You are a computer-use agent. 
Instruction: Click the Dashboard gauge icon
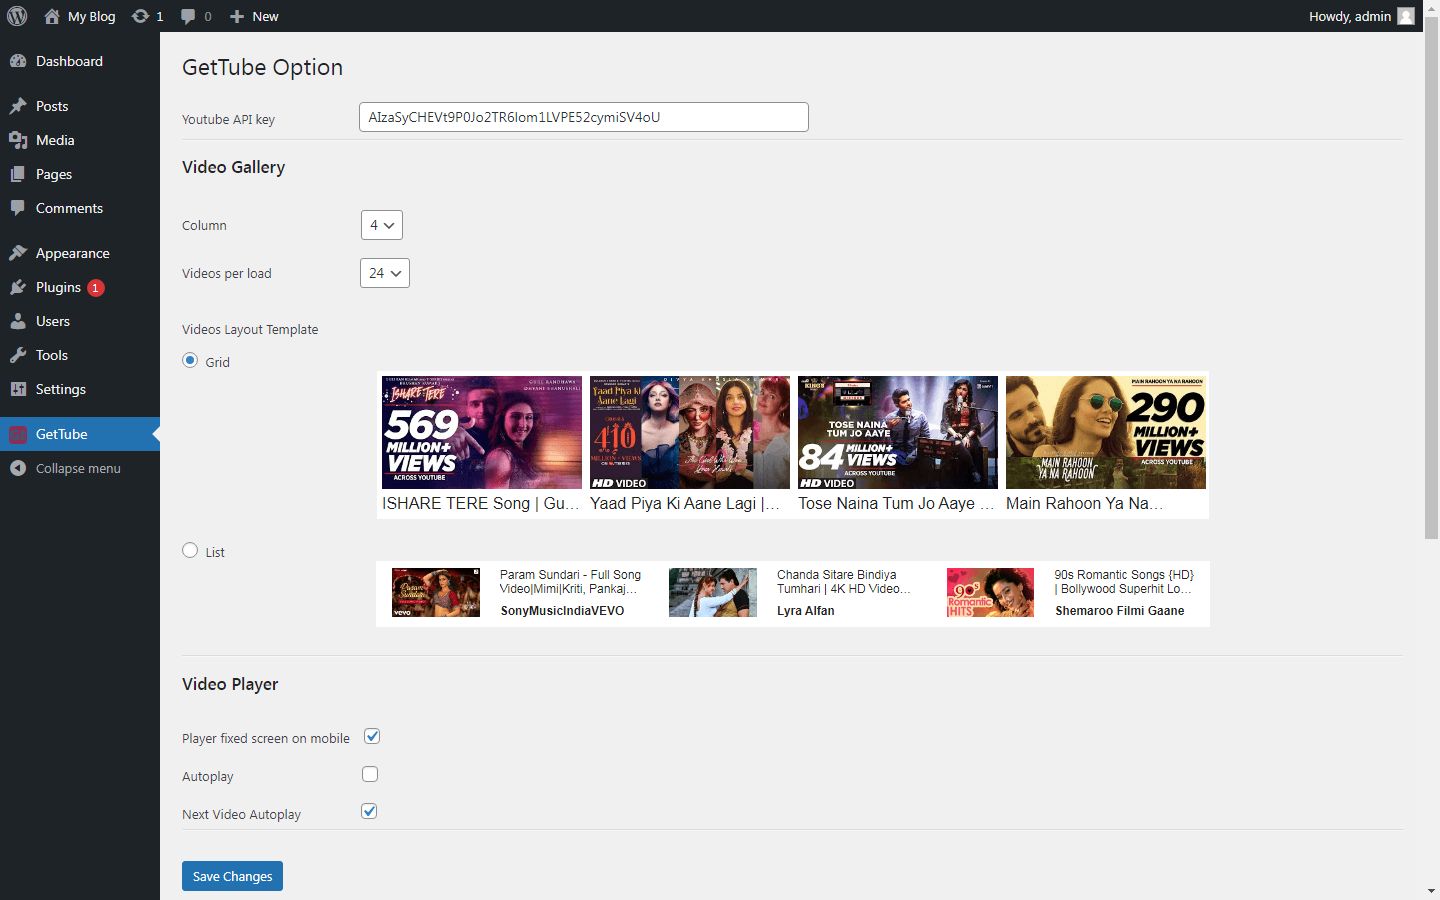pyautogui.click(x=18, y=61)
